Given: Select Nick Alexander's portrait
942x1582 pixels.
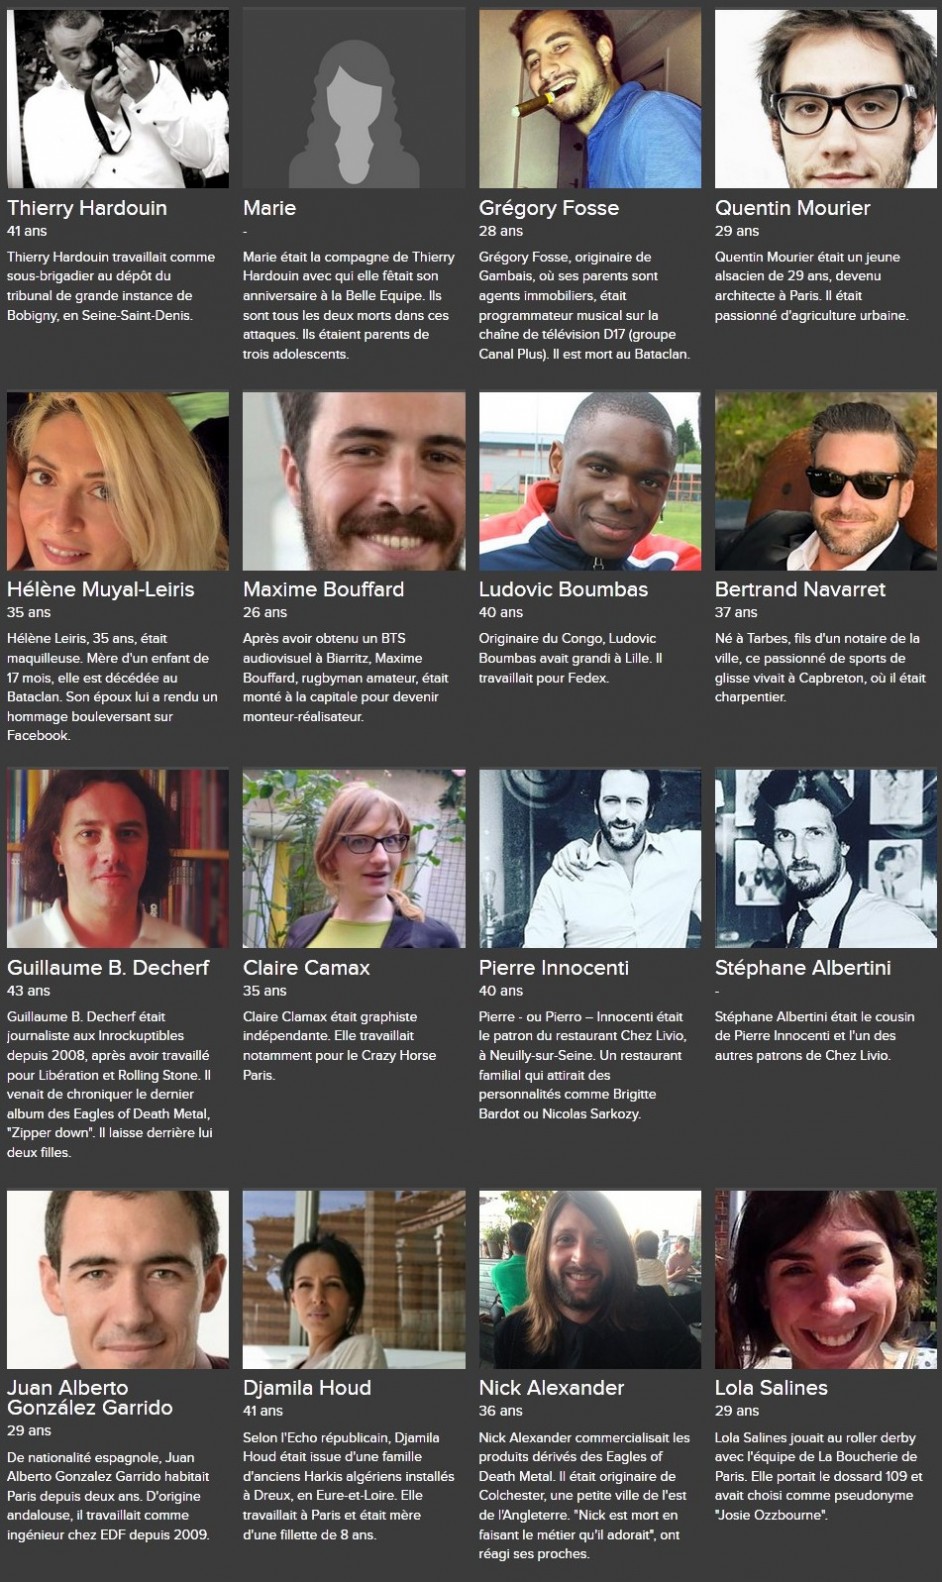Looking at the screenshot, I should (590, 1279).
